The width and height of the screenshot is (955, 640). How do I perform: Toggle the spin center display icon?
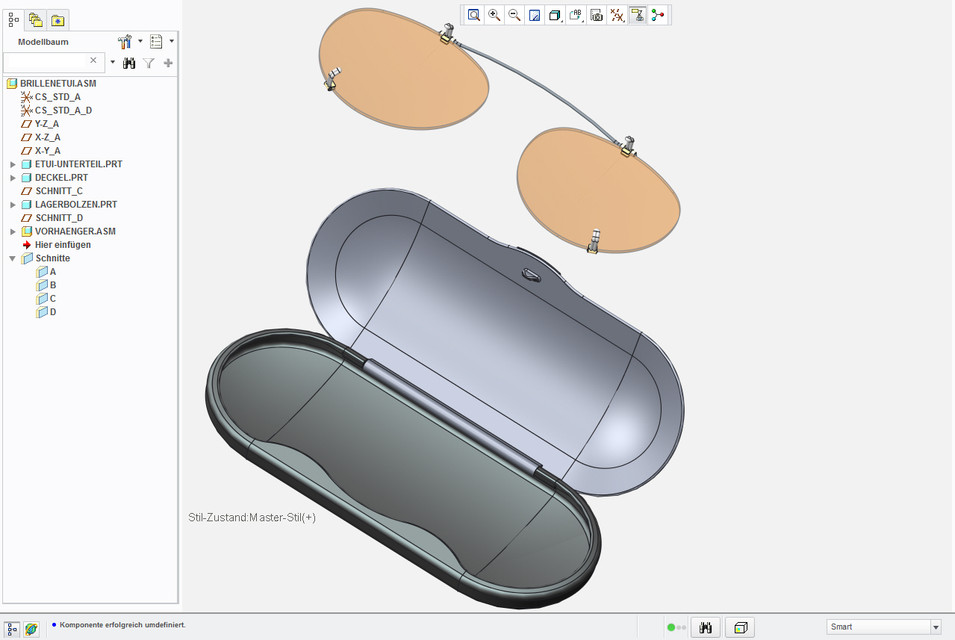(657, 15)
